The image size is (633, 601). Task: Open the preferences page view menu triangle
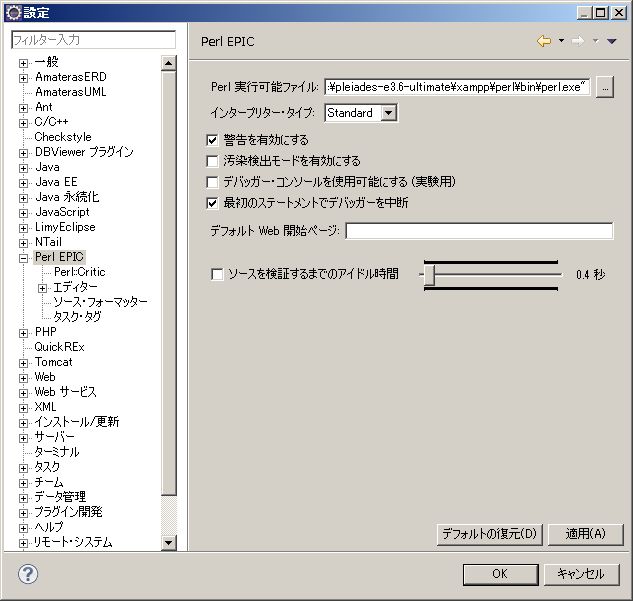[611, 41]
